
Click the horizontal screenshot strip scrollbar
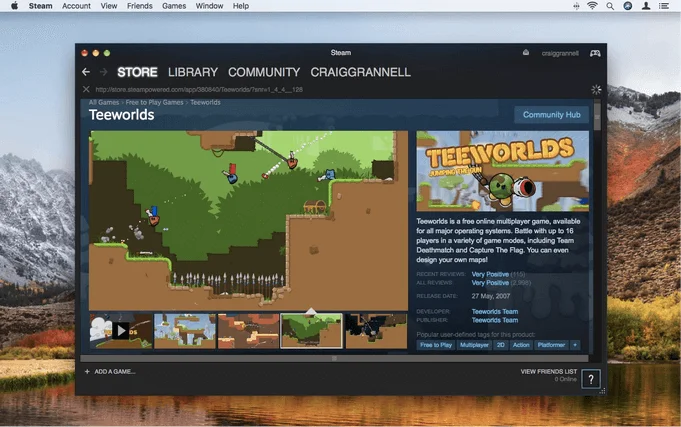333,357
